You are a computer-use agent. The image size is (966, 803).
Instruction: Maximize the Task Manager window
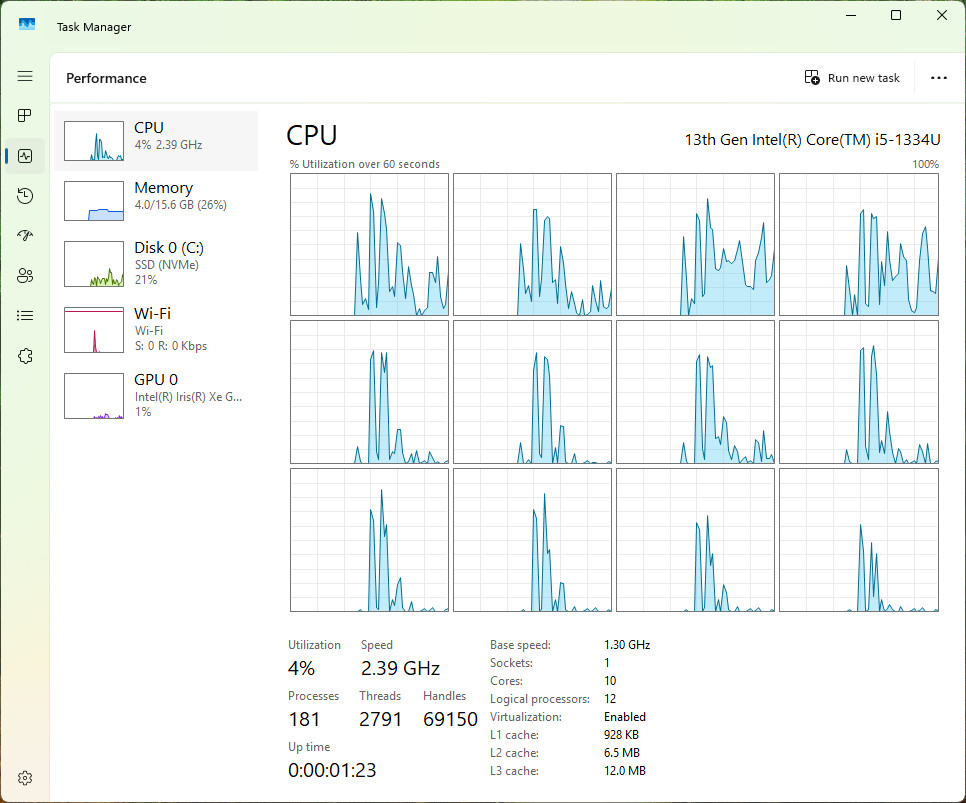tap(896, 15)
